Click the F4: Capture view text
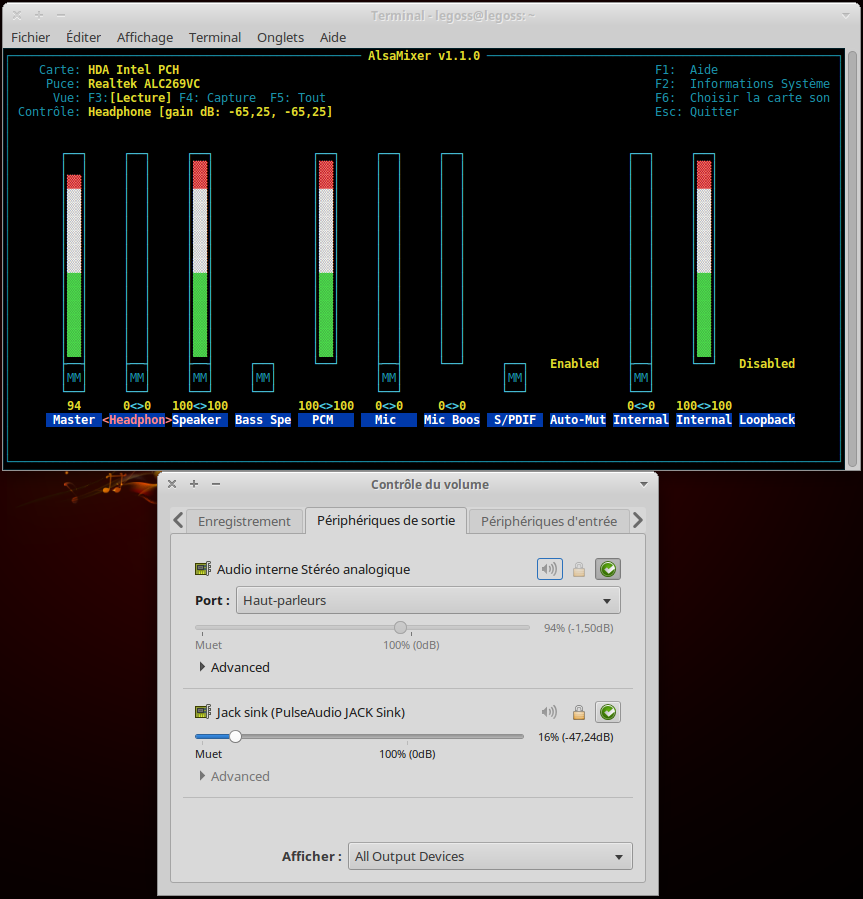The image size is (863, 899). point(217,98)
